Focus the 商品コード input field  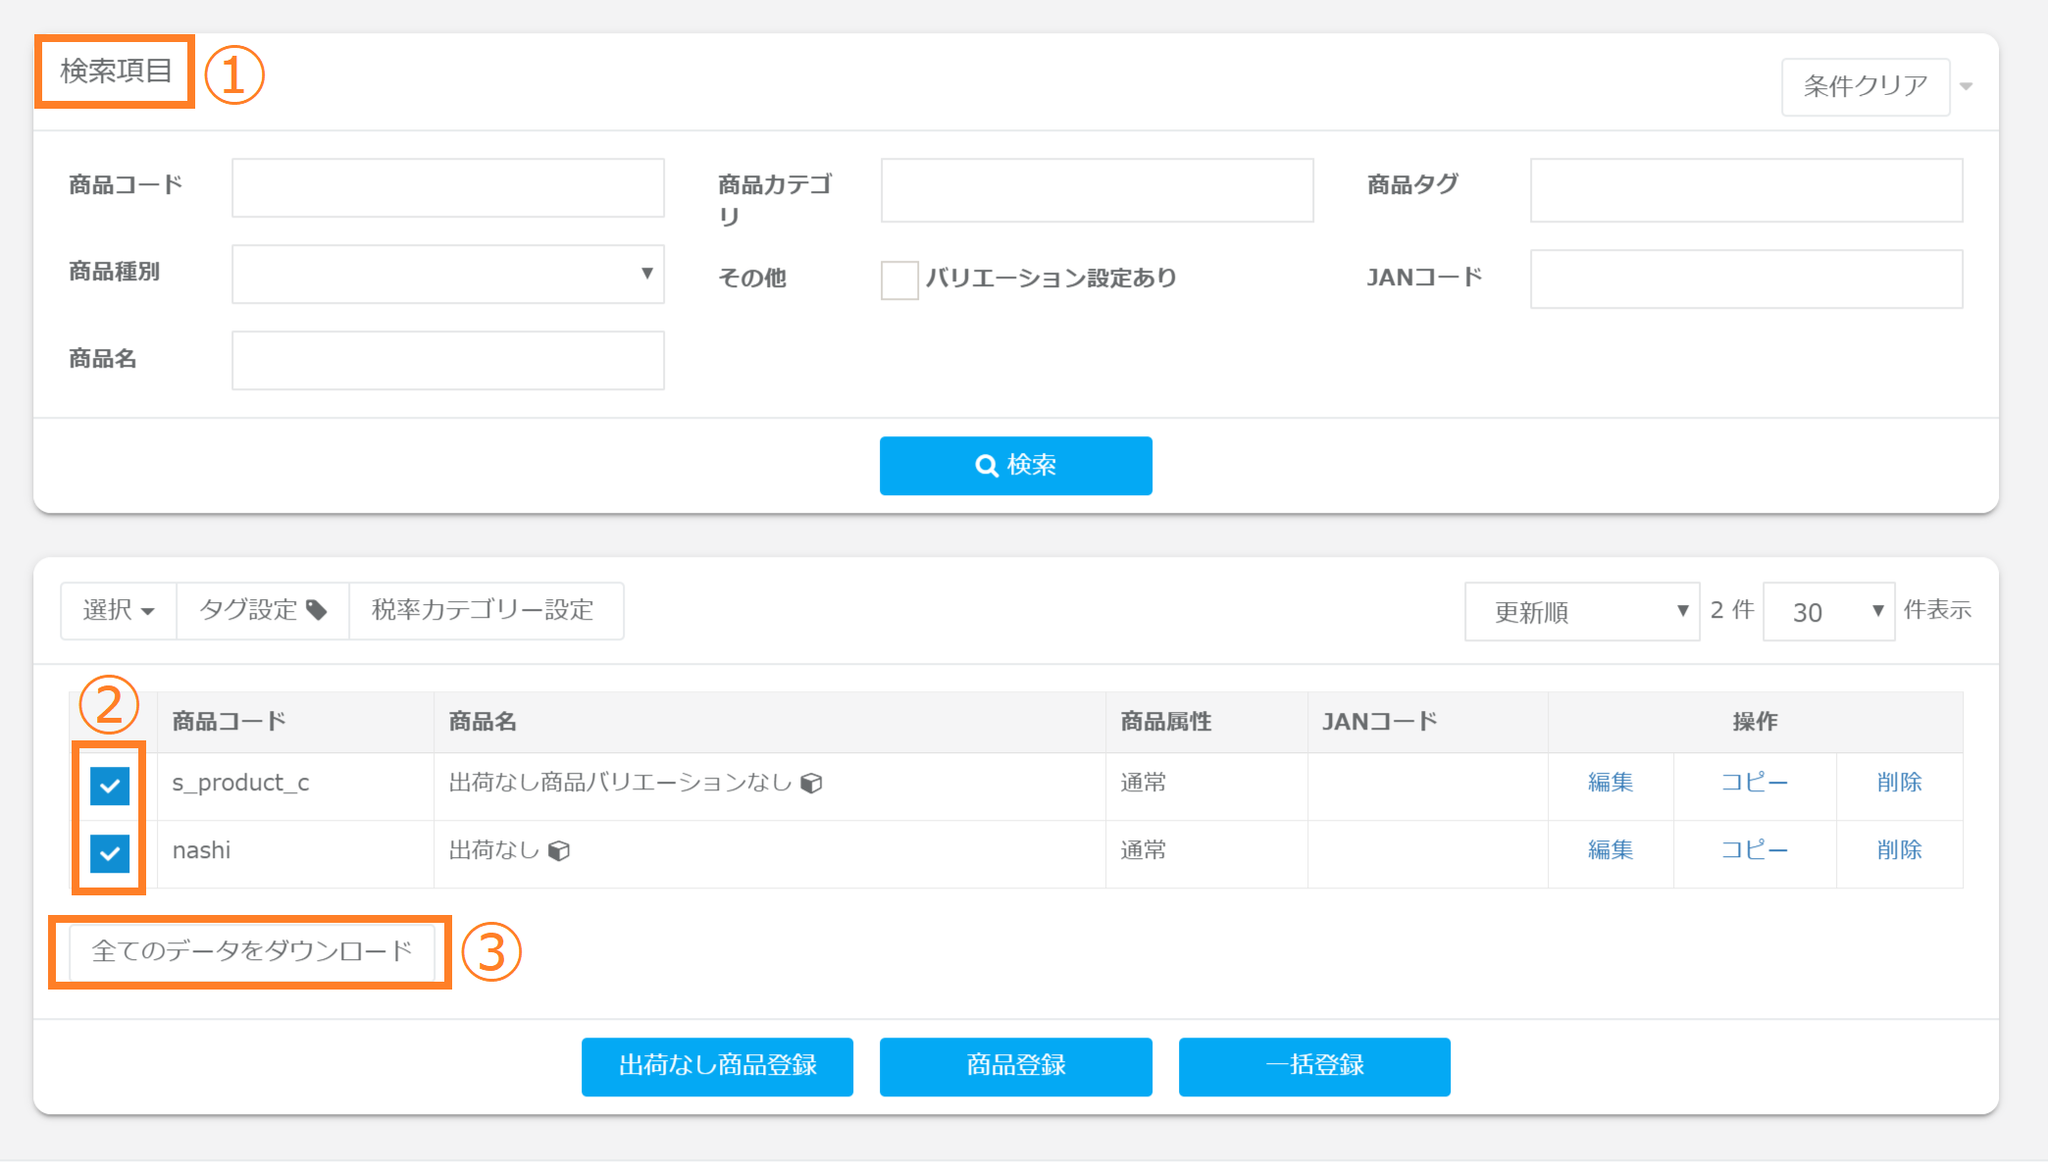(447, 187)
